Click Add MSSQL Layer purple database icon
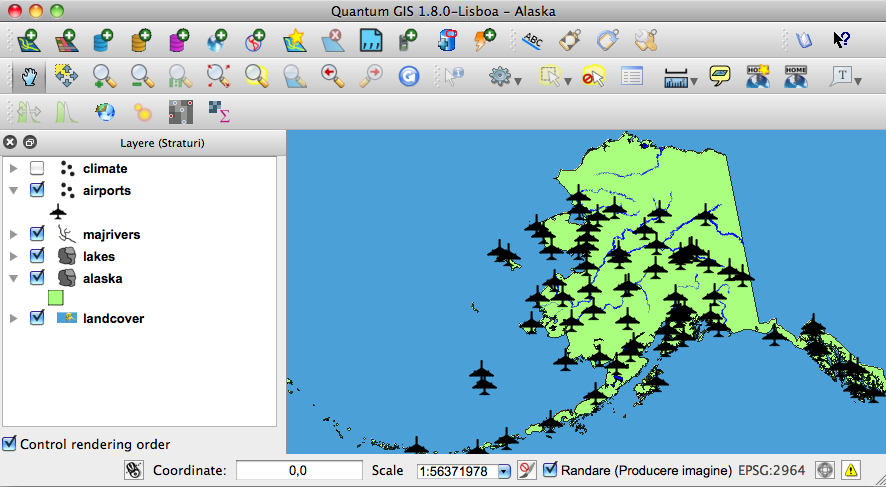 pyautogui.click(x=179, y=41)
